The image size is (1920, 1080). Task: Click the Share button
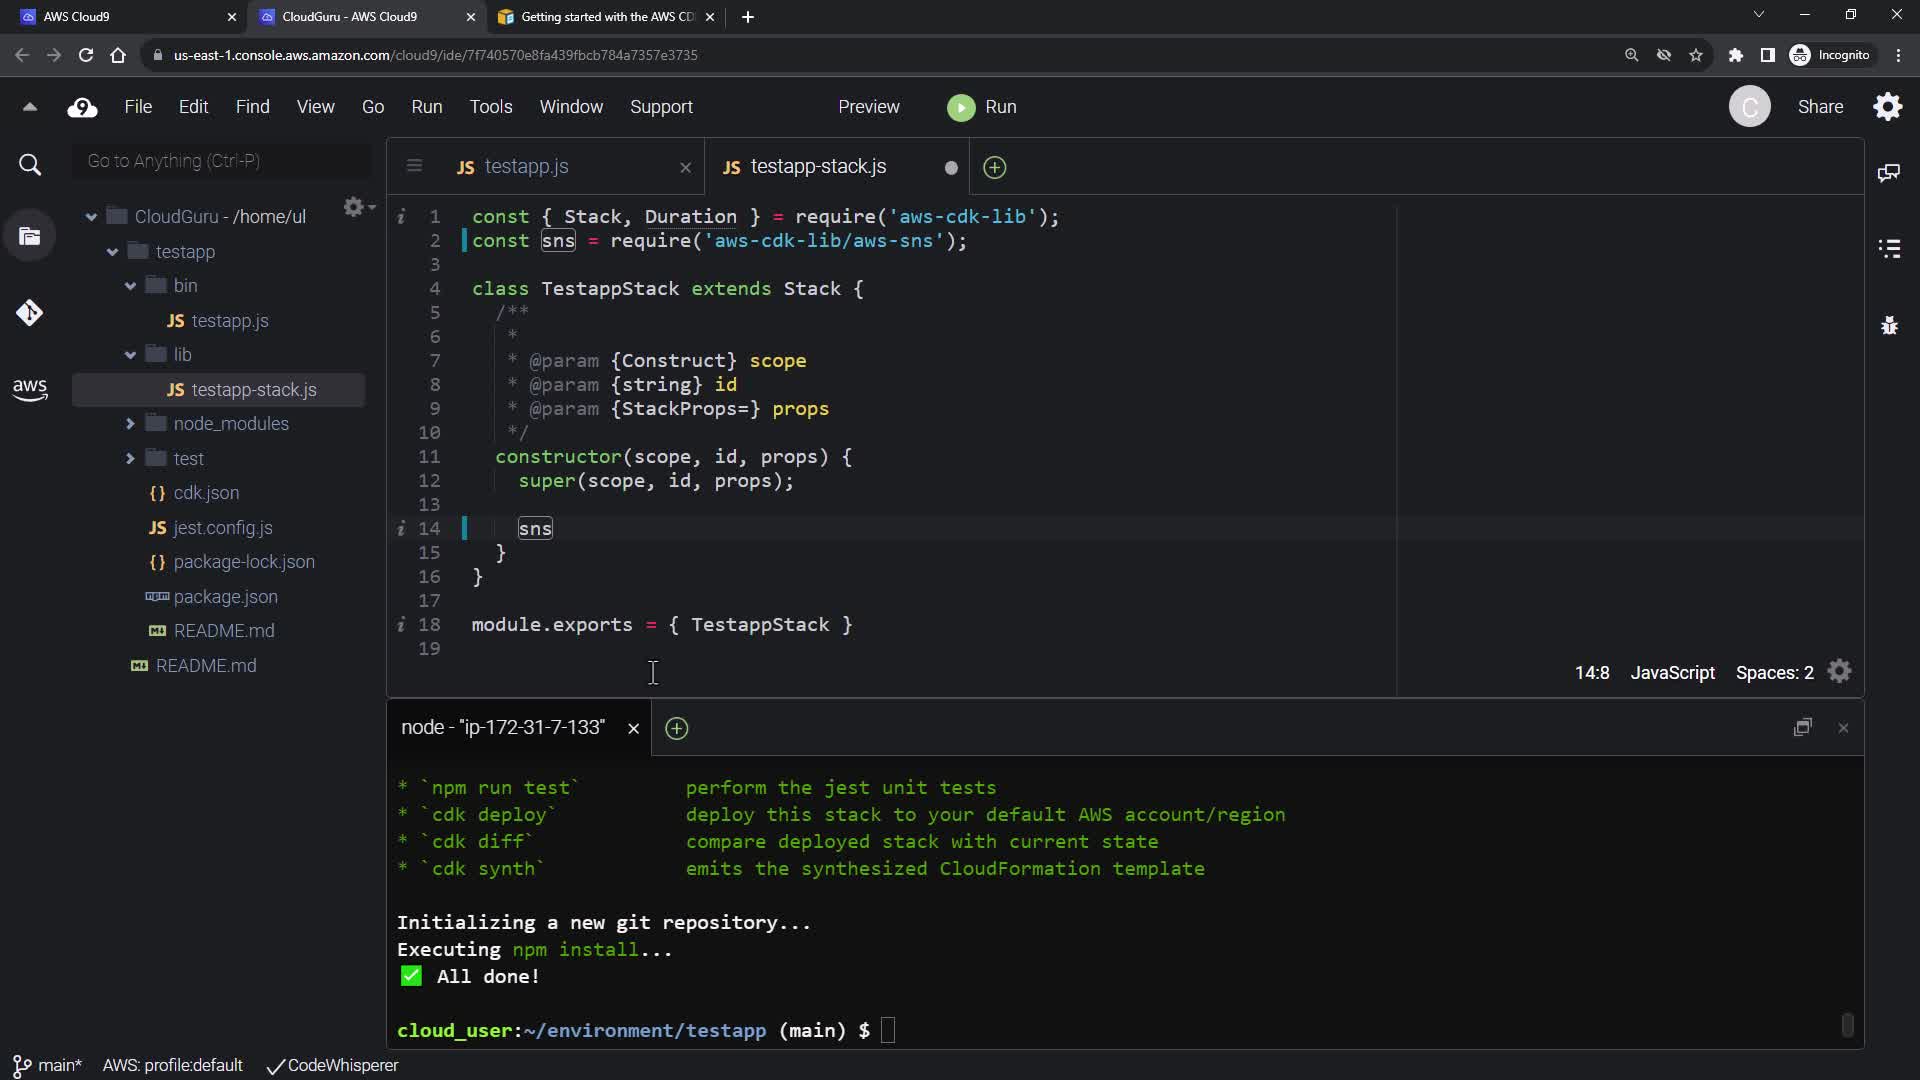point(1819,107)
